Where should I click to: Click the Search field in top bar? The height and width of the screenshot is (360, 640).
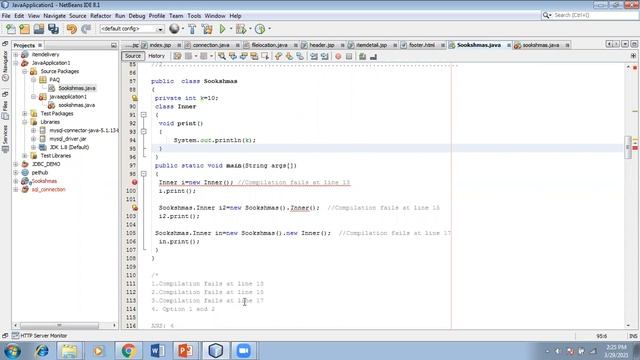tap(589, 15)
